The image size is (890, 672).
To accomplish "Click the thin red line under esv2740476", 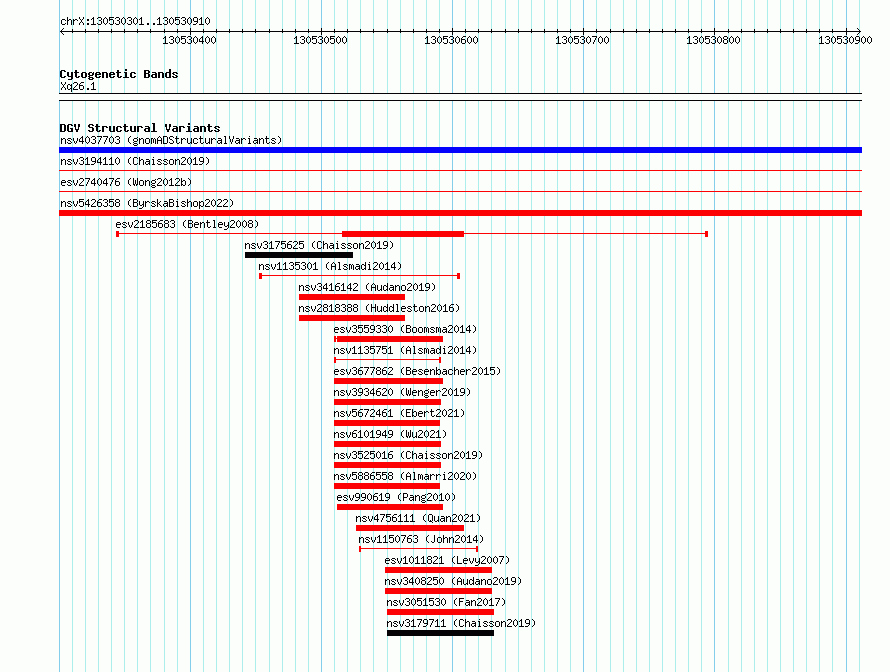I will (460, 191).
